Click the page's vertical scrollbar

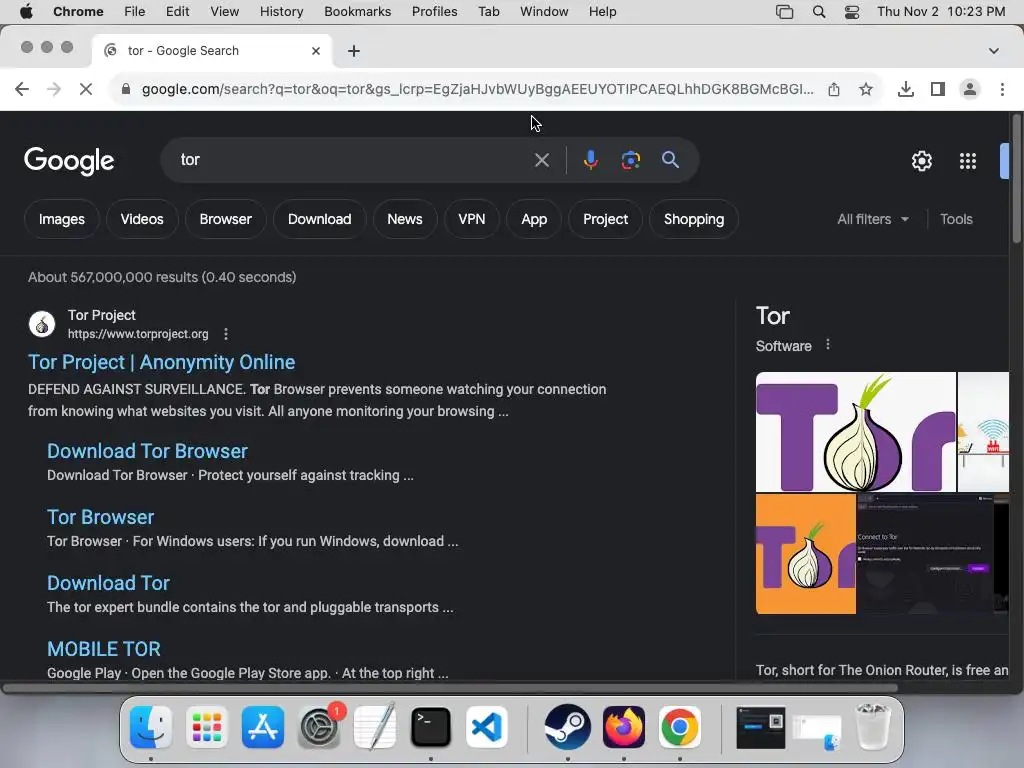1016,180
